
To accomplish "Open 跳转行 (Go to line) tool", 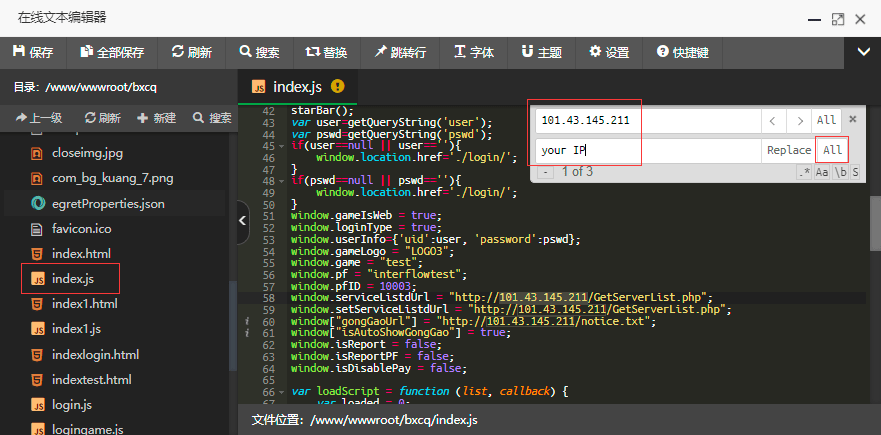I will (x=400, y=52).
